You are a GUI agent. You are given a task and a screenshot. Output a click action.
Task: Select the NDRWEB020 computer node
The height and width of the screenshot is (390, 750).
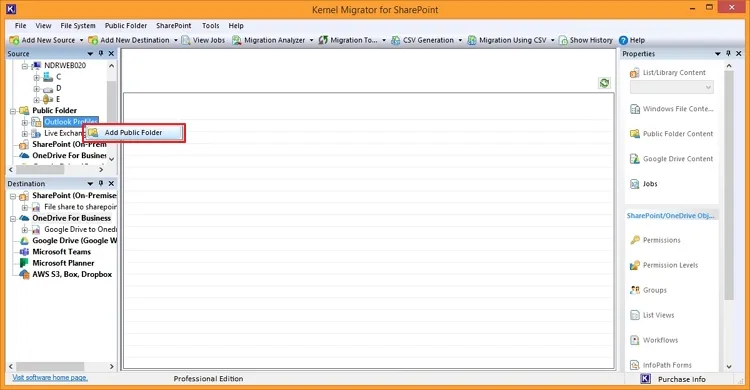pyautogui.click(x=65, y=66)
